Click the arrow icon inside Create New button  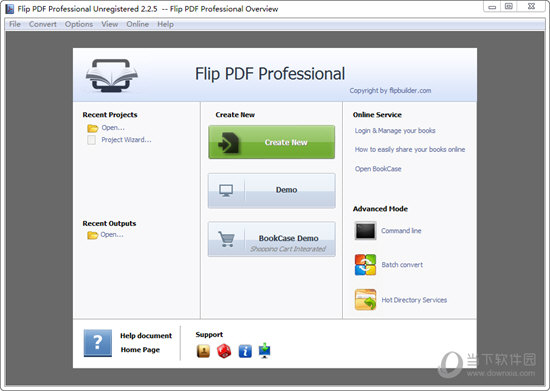tap(228, 142)
